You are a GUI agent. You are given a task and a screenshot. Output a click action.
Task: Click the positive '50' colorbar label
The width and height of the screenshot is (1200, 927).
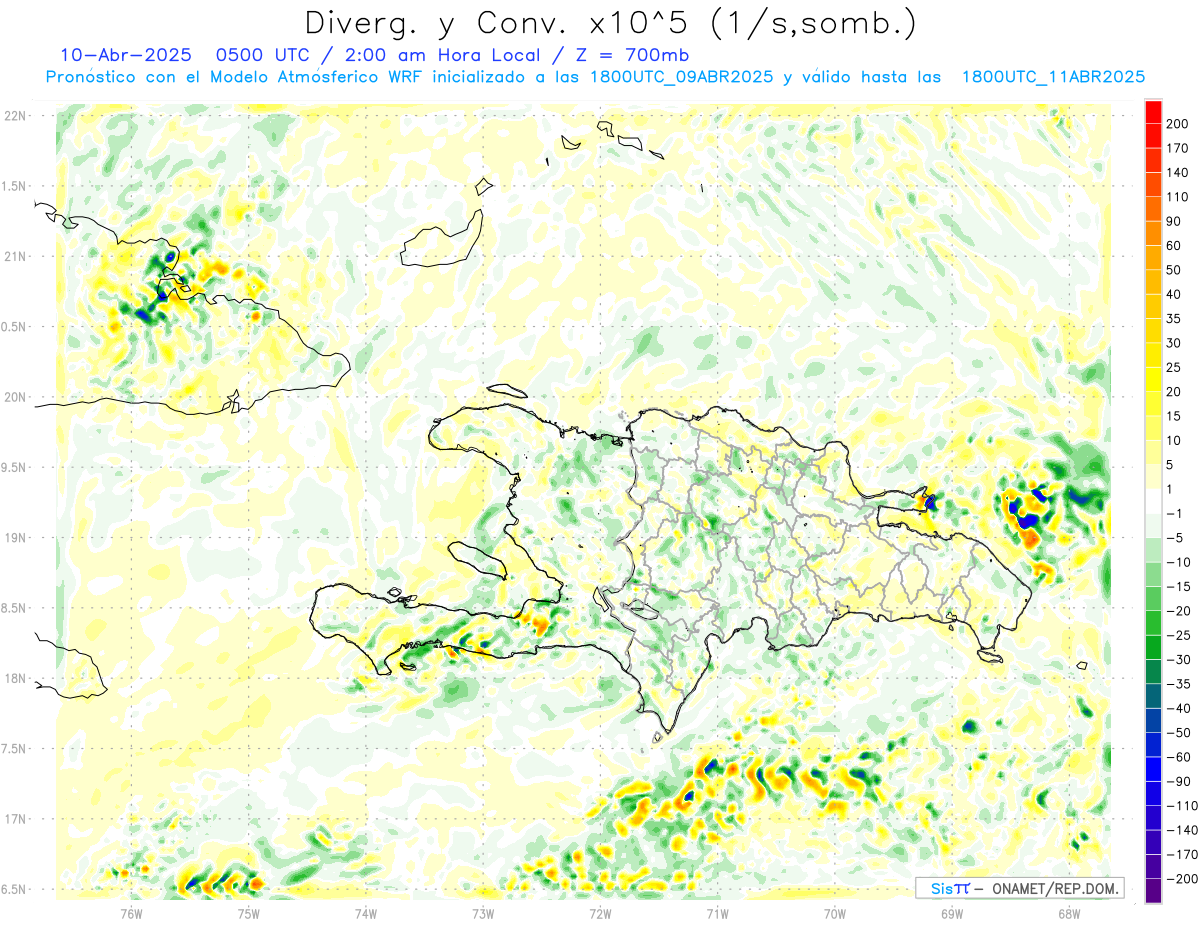coord(1174,270)
